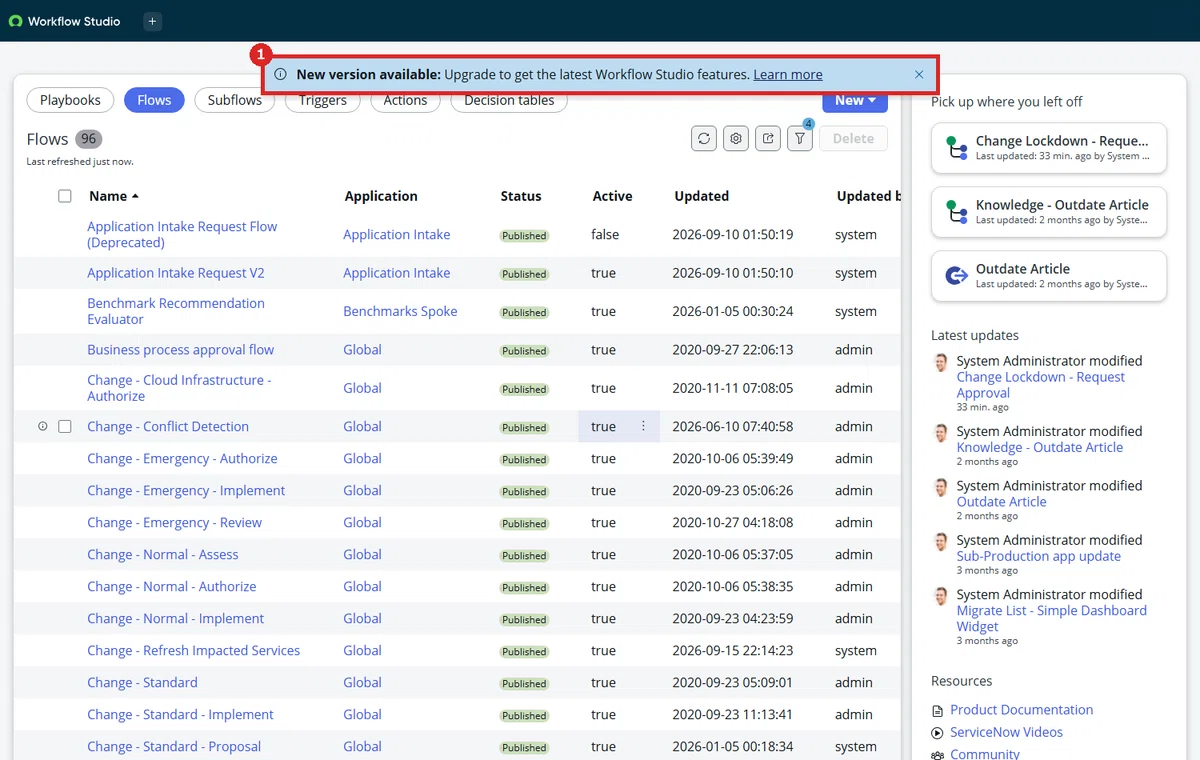
Task: Open the Product Documentation resource link
Action: [x=1021, y=710]
